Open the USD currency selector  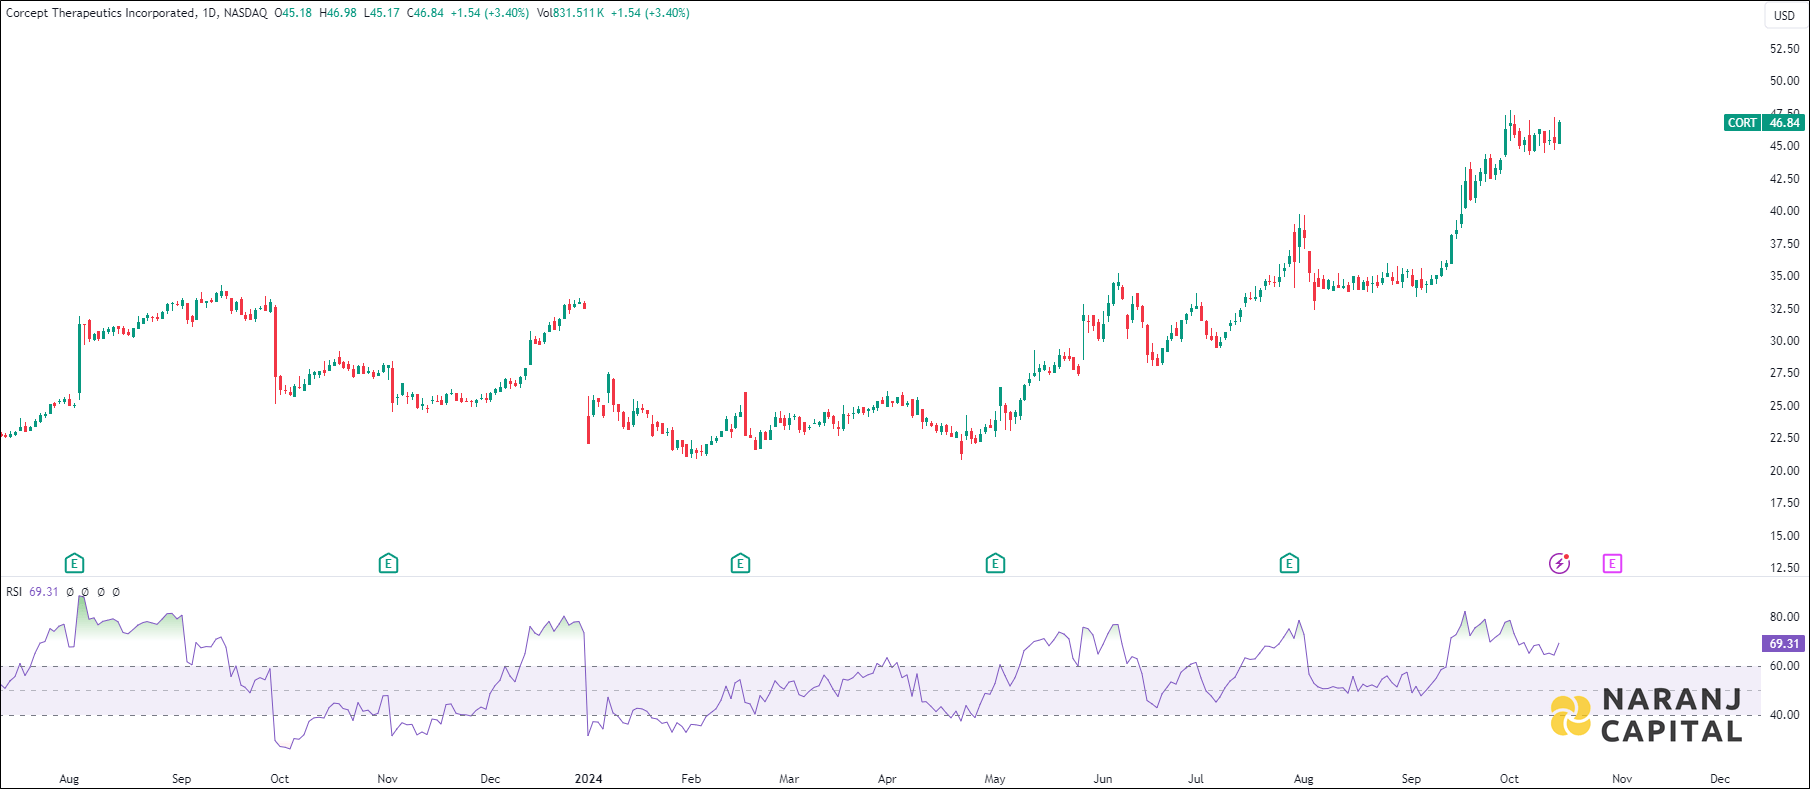click(x=1784, y=15)
